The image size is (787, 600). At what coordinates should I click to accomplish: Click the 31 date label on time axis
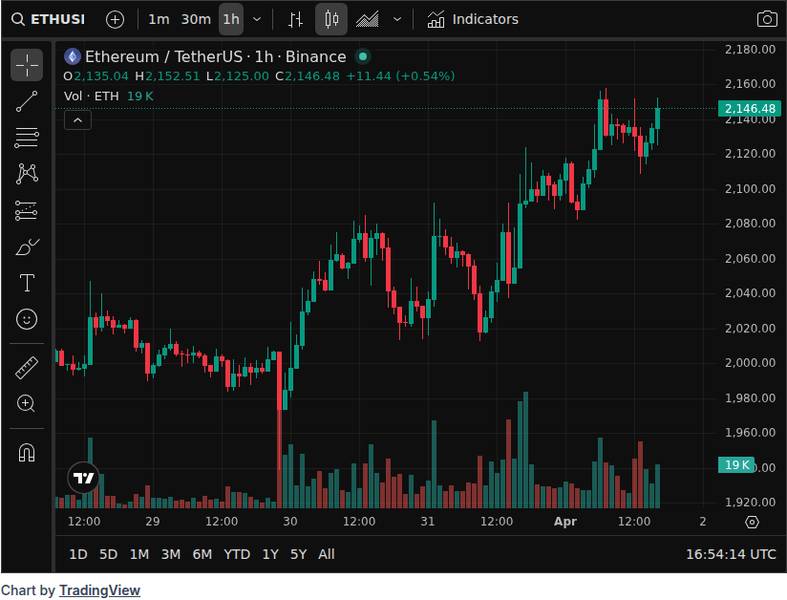pos(428,522)
